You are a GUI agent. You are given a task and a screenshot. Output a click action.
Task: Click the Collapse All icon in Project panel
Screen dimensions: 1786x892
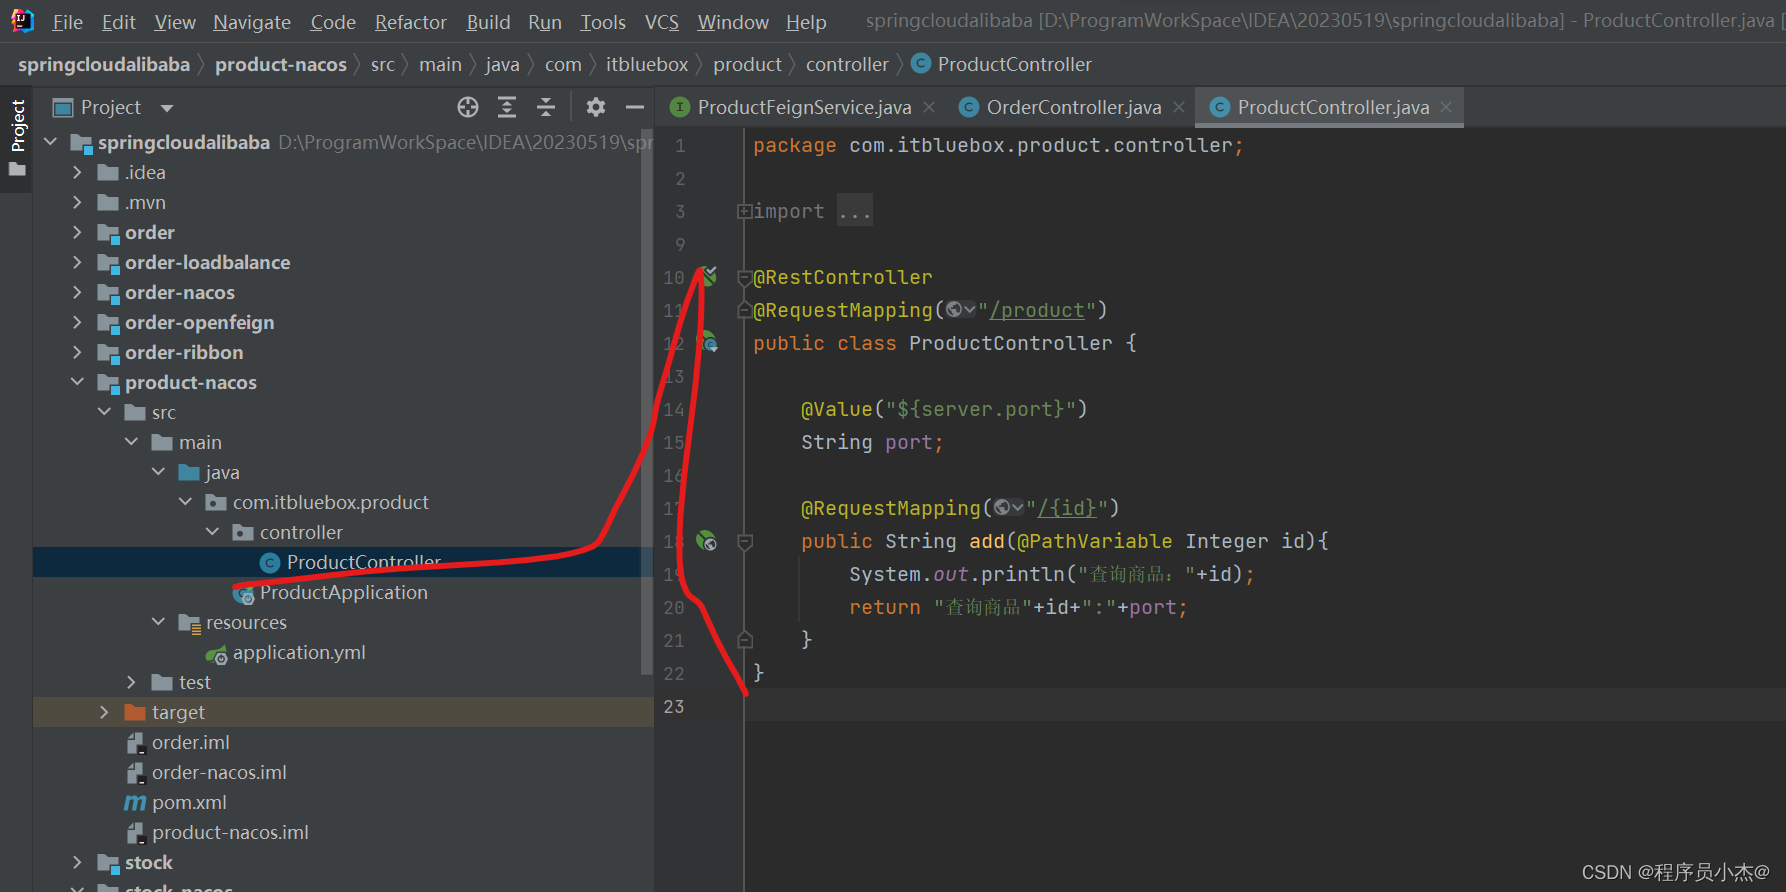click(546, 107)
